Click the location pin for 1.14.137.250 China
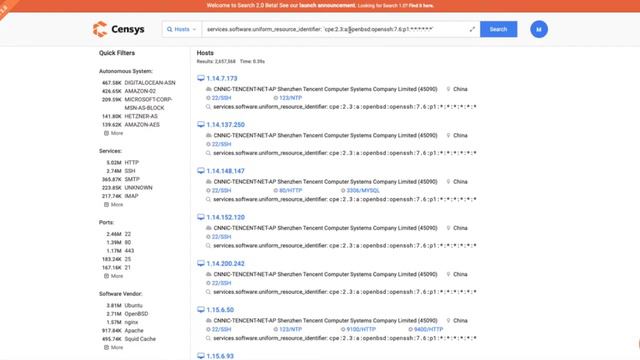Viewport: 640px width, 360px height. click(x=448, y=136)
